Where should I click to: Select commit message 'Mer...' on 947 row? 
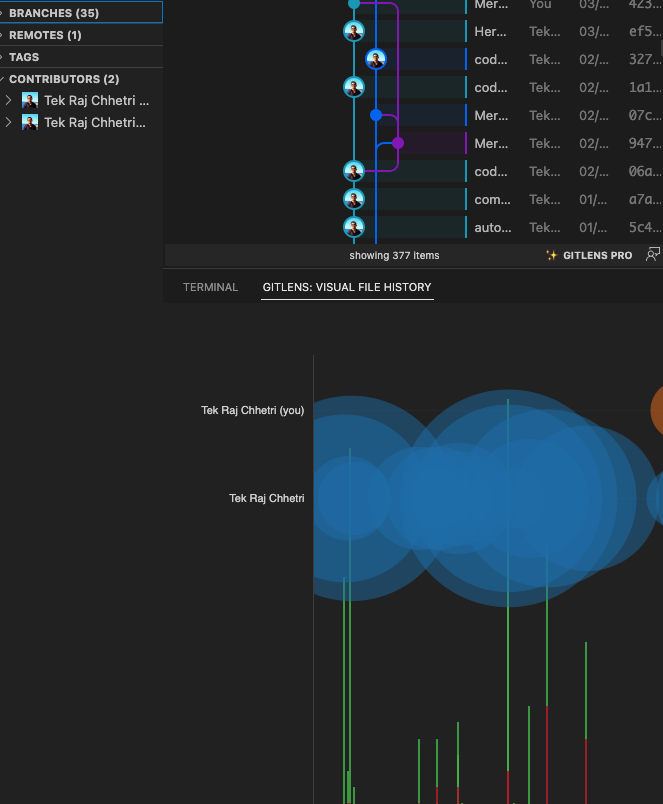[491, 144]
